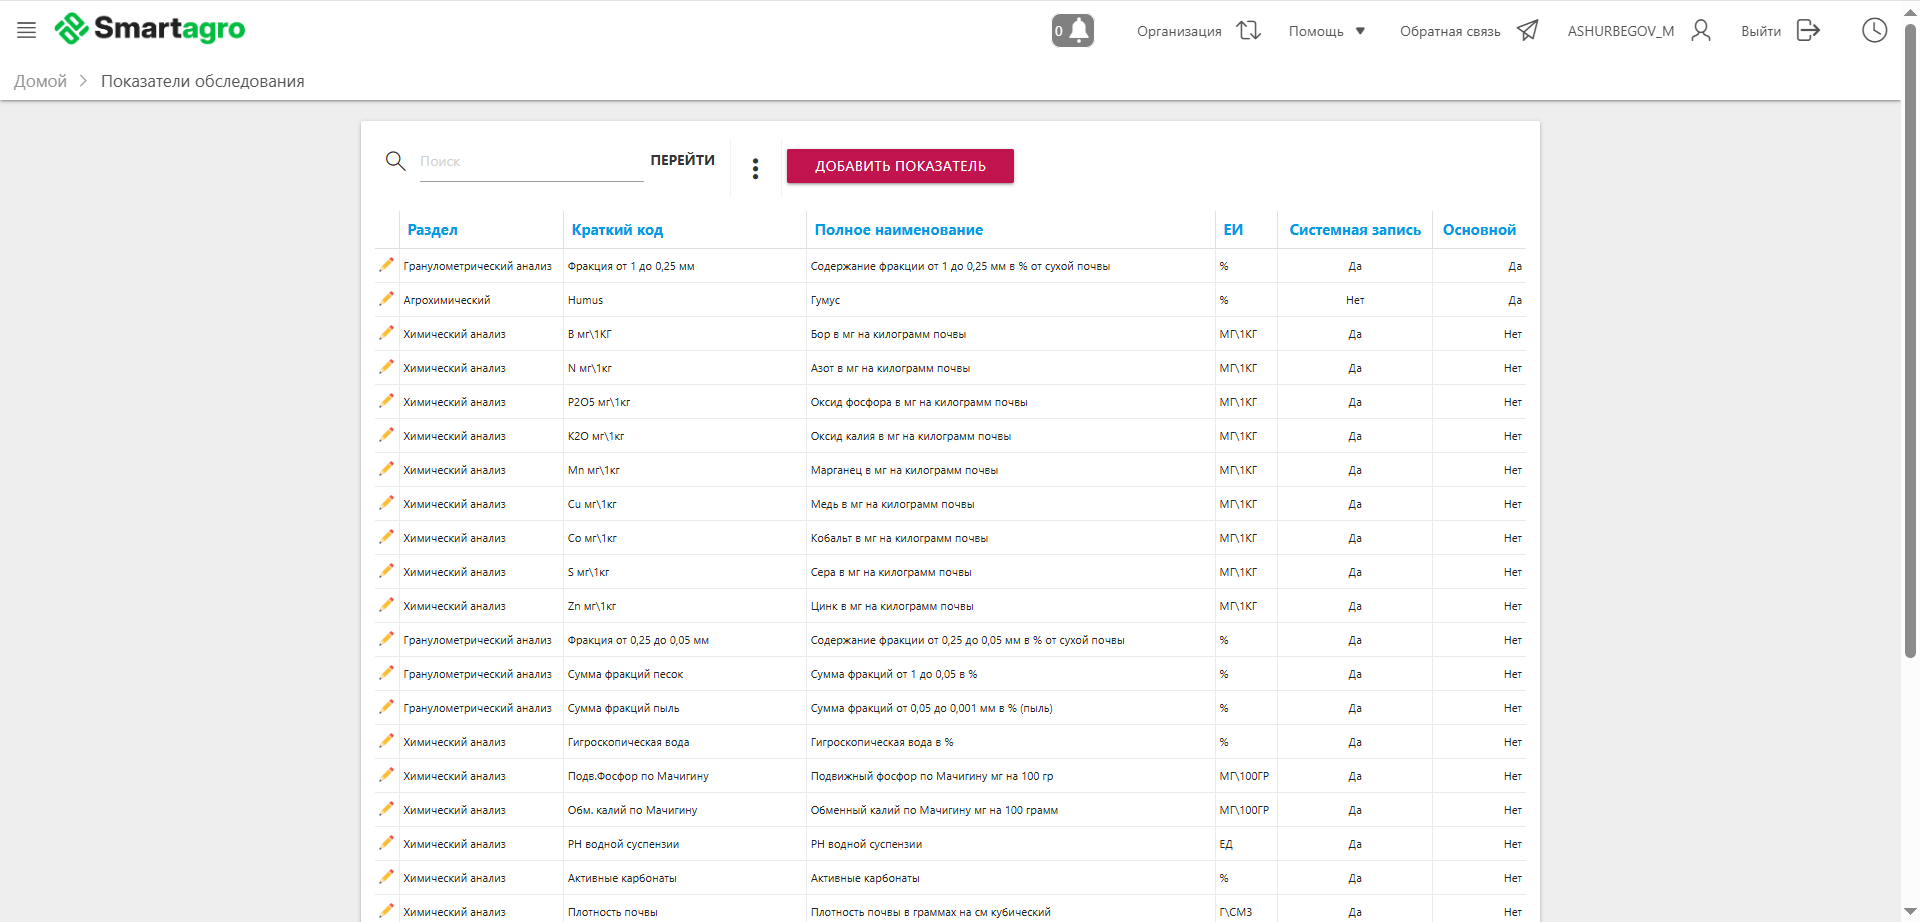Image resolution: width=1920 pixels, height=922 pixels.
Task: Click the feedback paper plane icon
Action: [1527, 30]
